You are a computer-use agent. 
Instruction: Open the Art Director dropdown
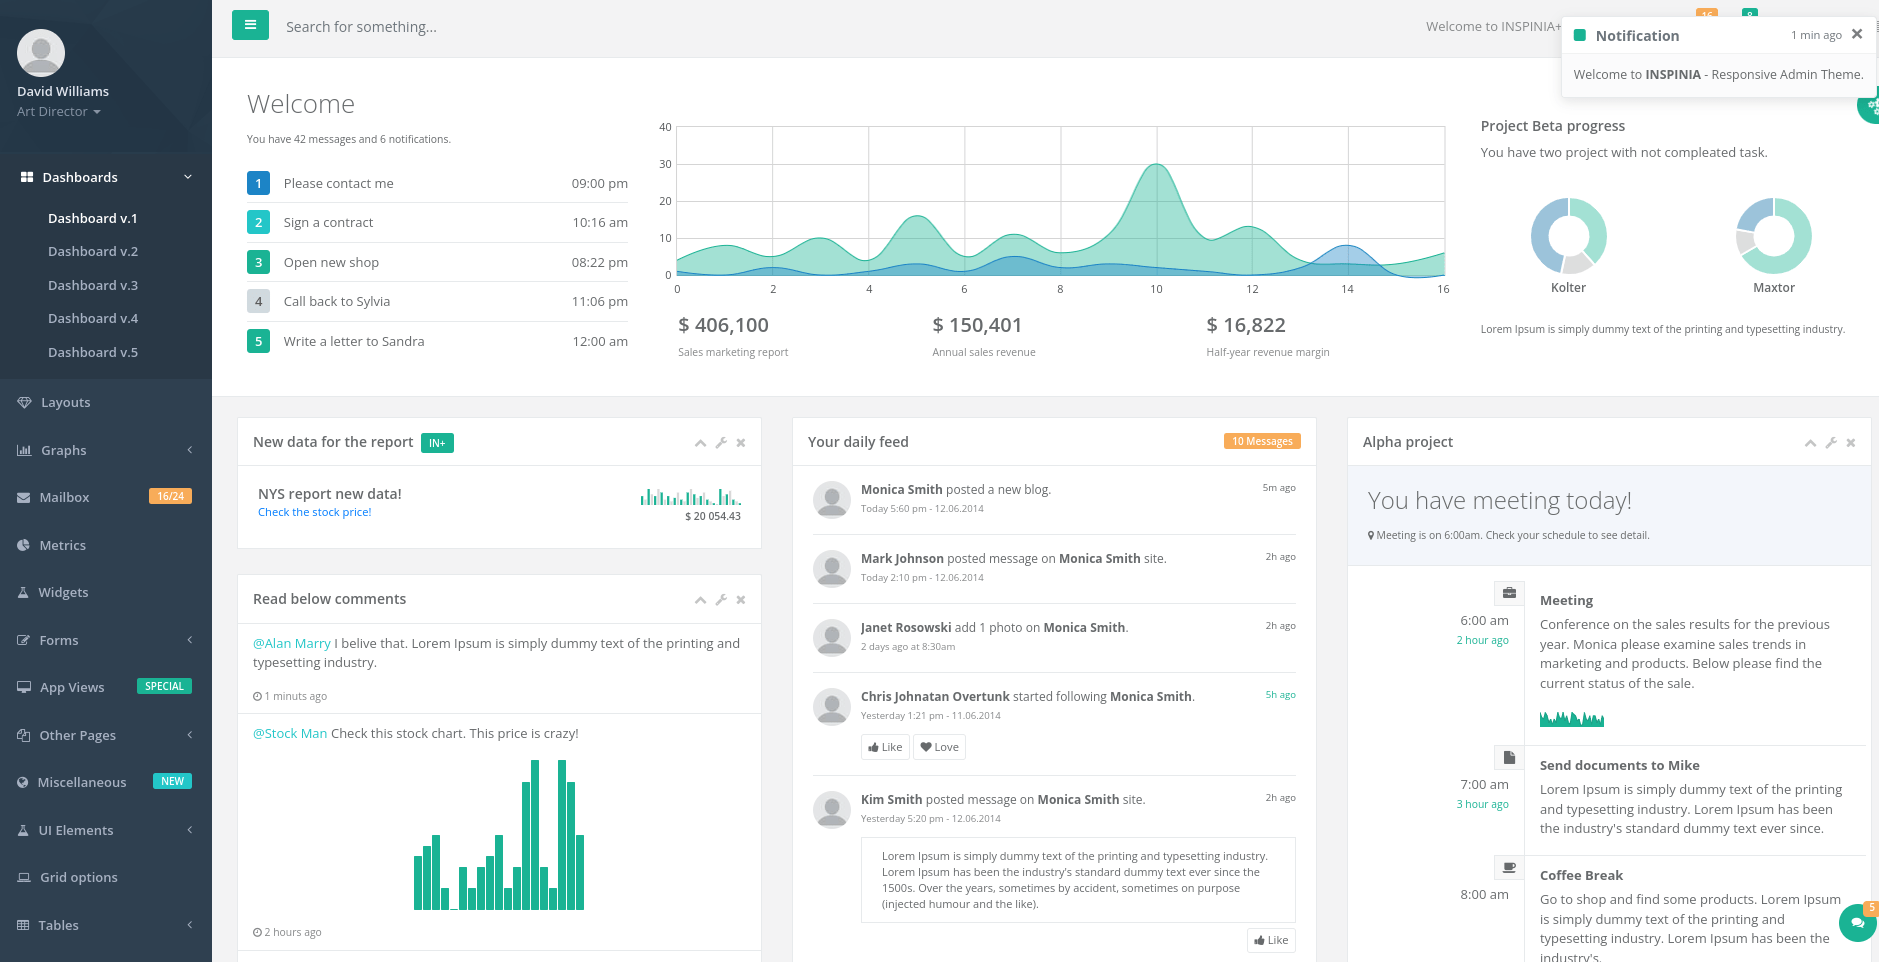[59, 112]
